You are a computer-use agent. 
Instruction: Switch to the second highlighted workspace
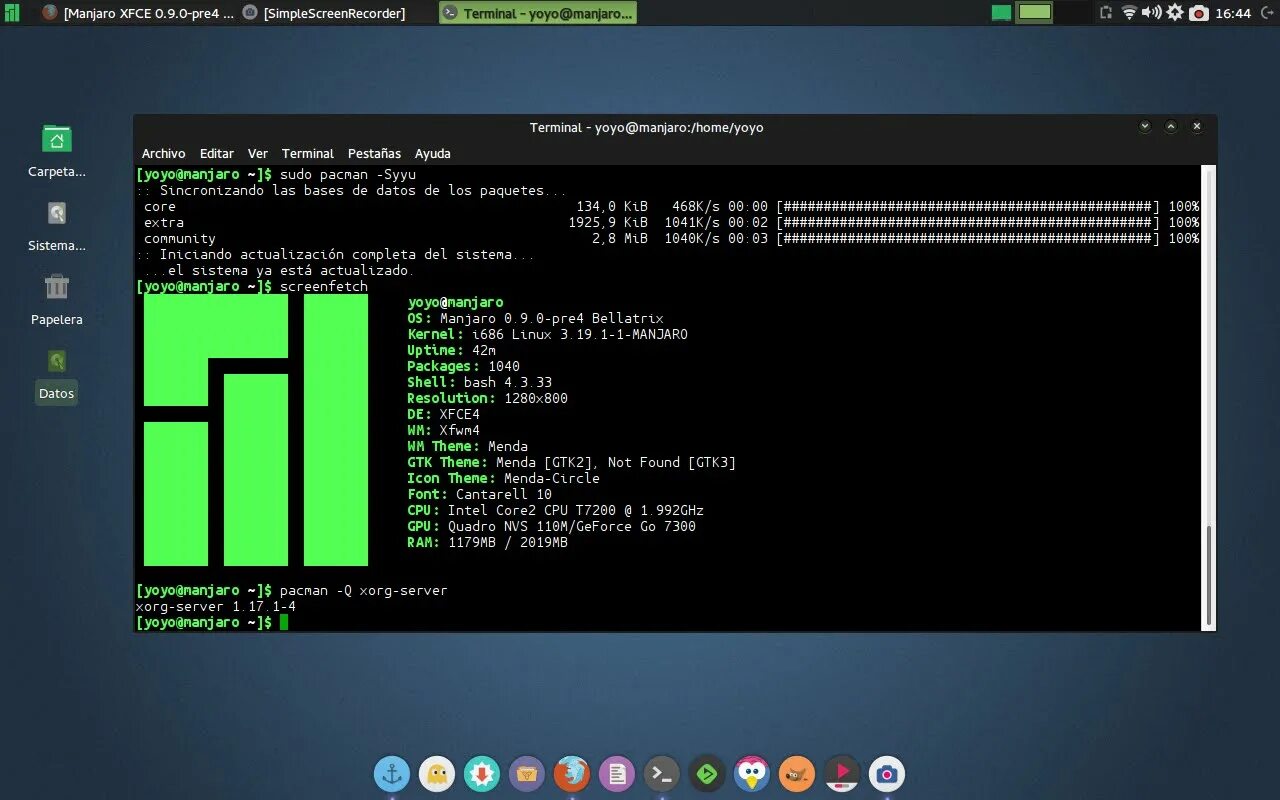1036,13
